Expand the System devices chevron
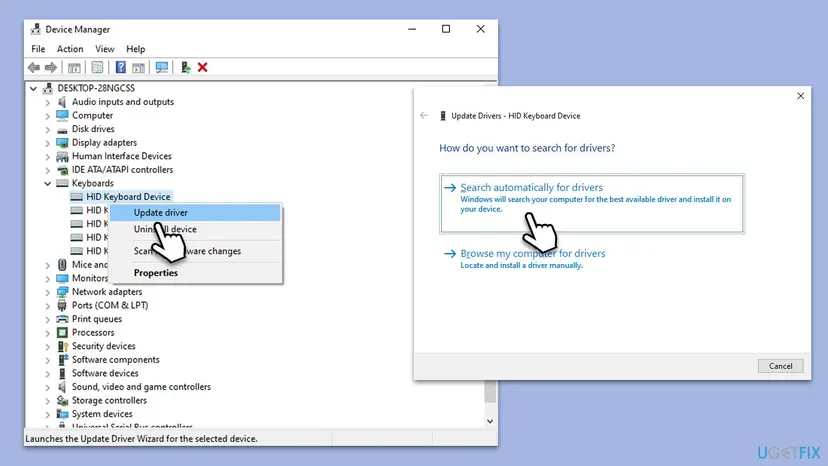Viewport: 828px width, 466px height. click(x=48, y=414)
